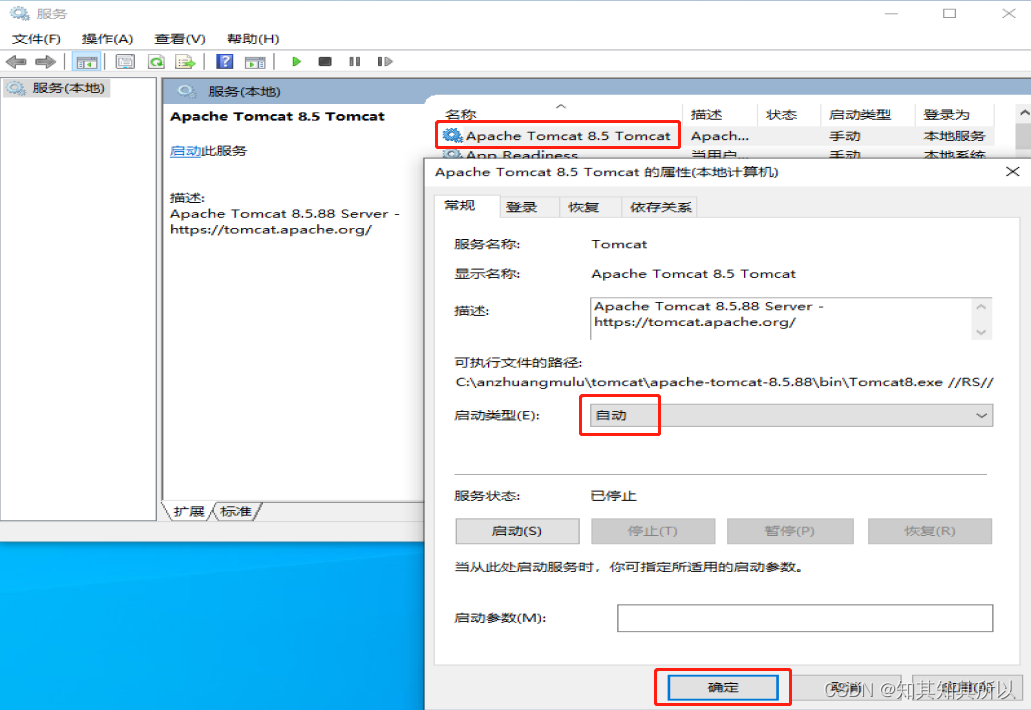Open the 帮助(H) menu

(x=253, y=39)
